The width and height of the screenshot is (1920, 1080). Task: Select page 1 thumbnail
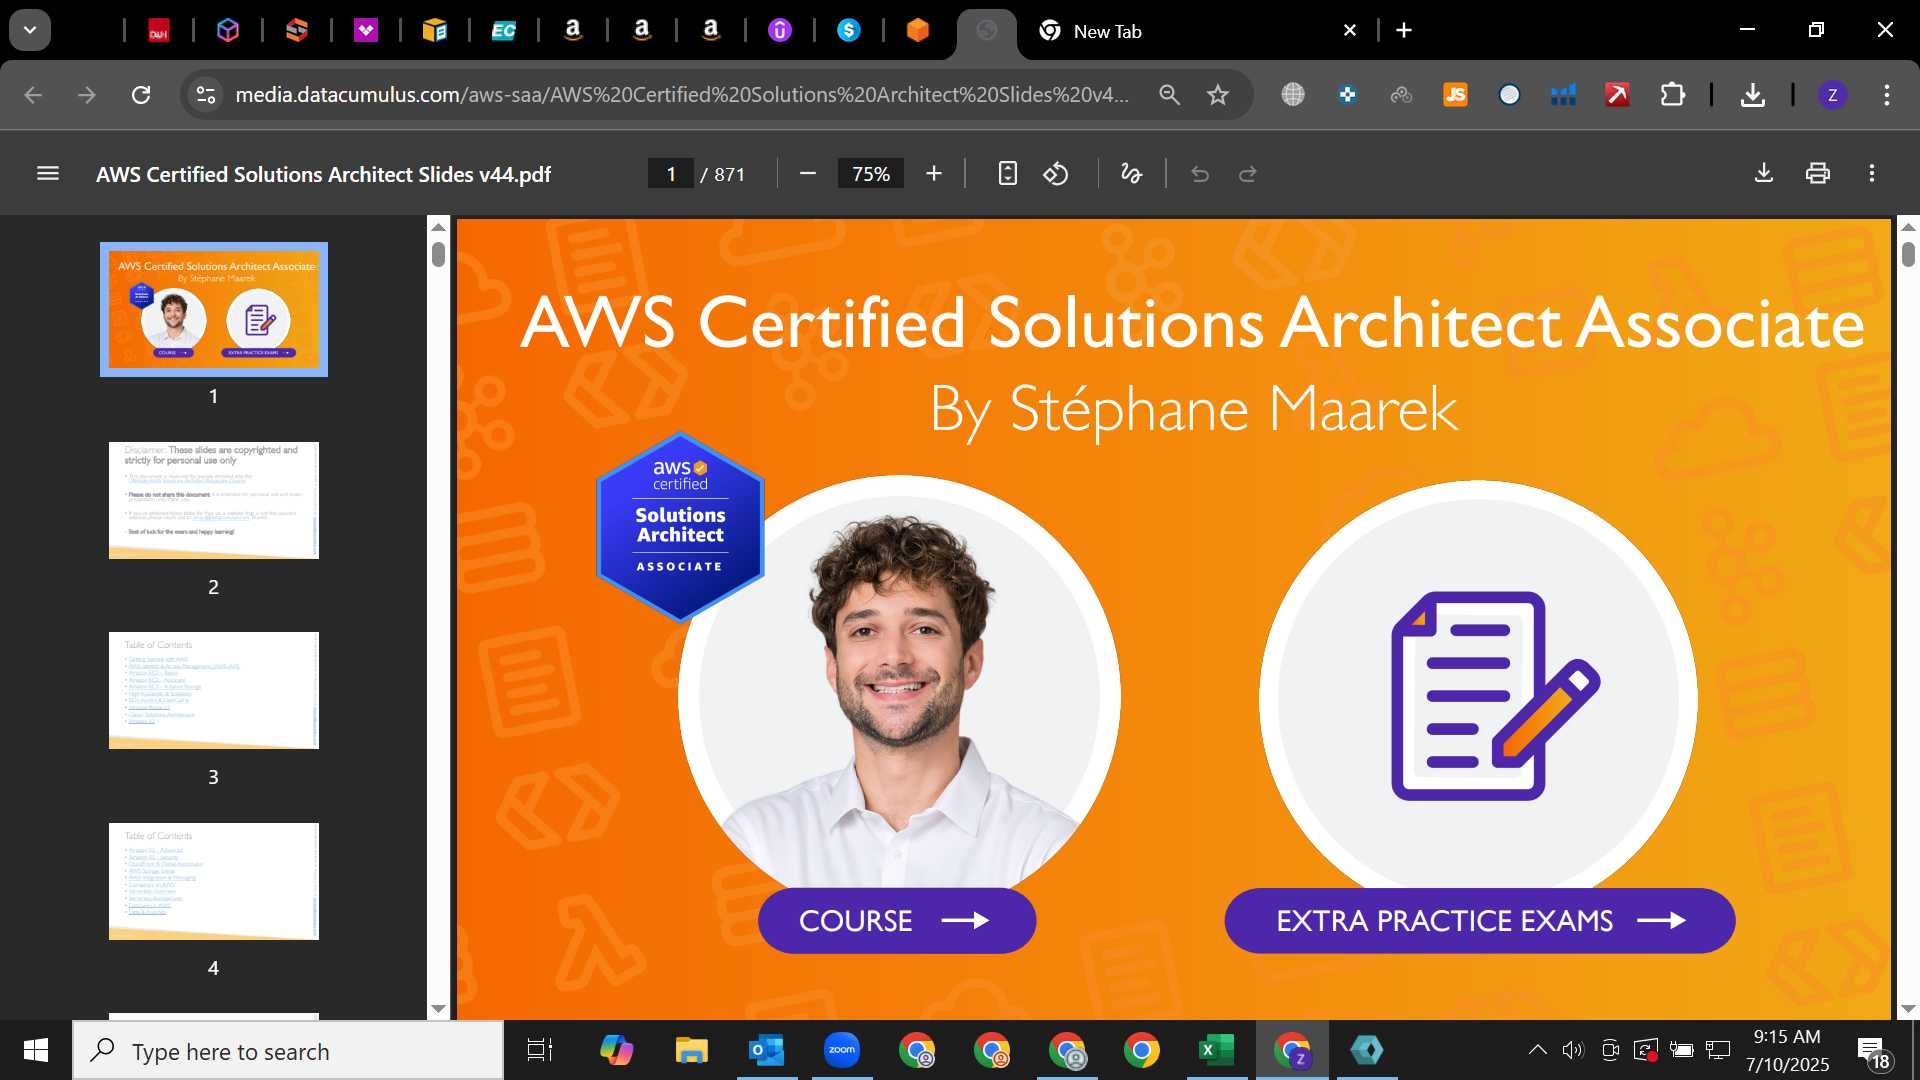click(x=214, y=310)
